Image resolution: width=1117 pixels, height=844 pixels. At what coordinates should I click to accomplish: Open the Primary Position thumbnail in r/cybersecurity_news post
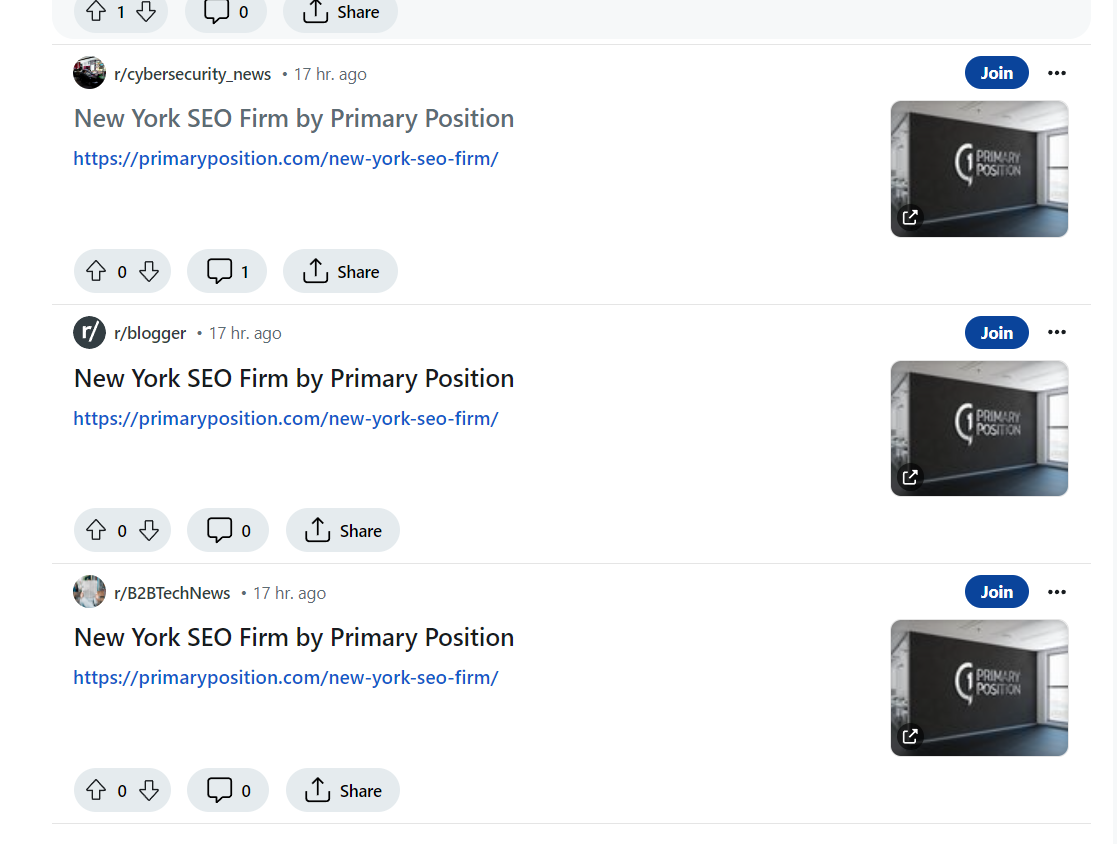tap(979, 169)
